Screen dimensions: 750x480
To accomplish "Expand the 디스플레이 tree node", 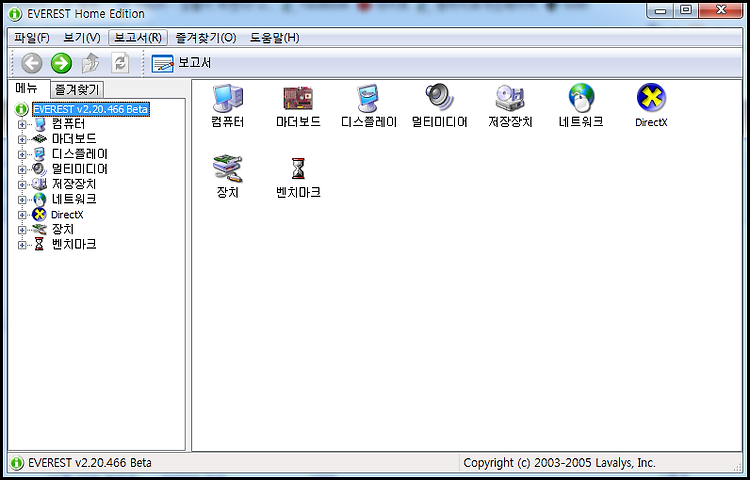I will point(22,154).
